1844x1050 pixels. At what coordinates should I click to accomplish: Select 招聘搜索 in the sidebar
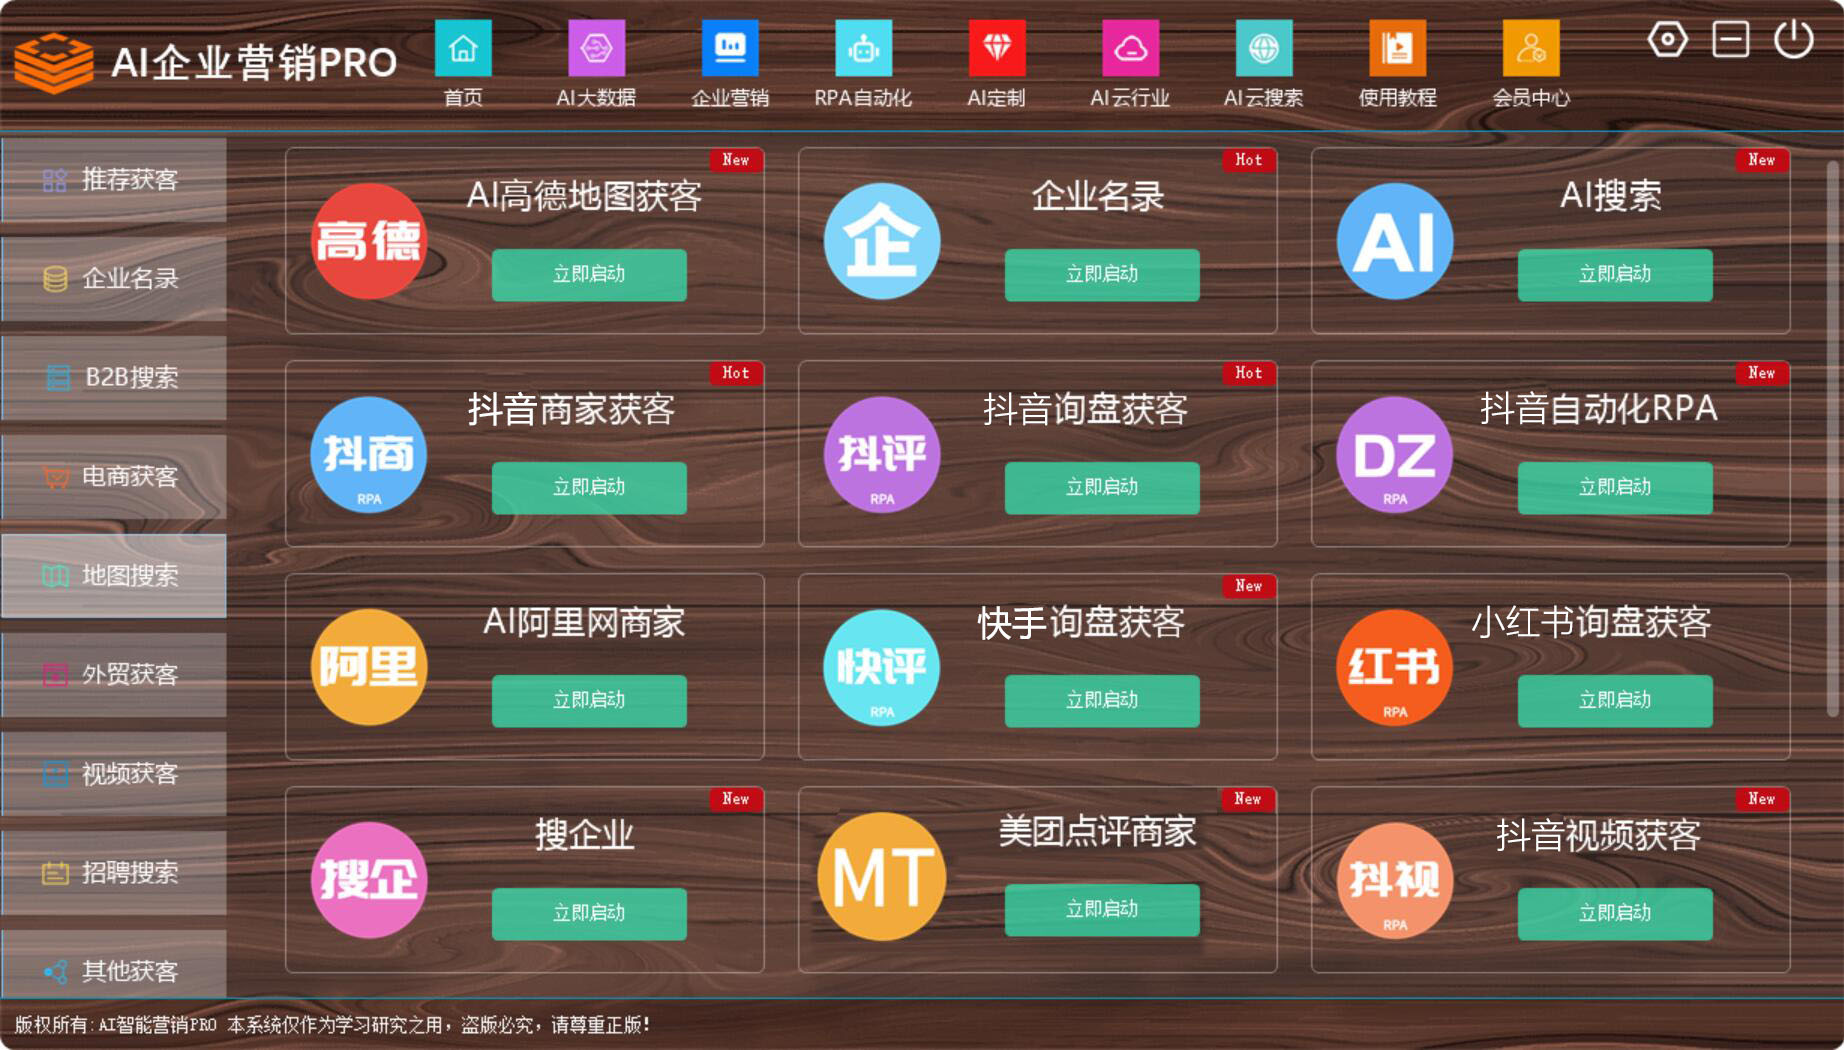click(114, 873)
